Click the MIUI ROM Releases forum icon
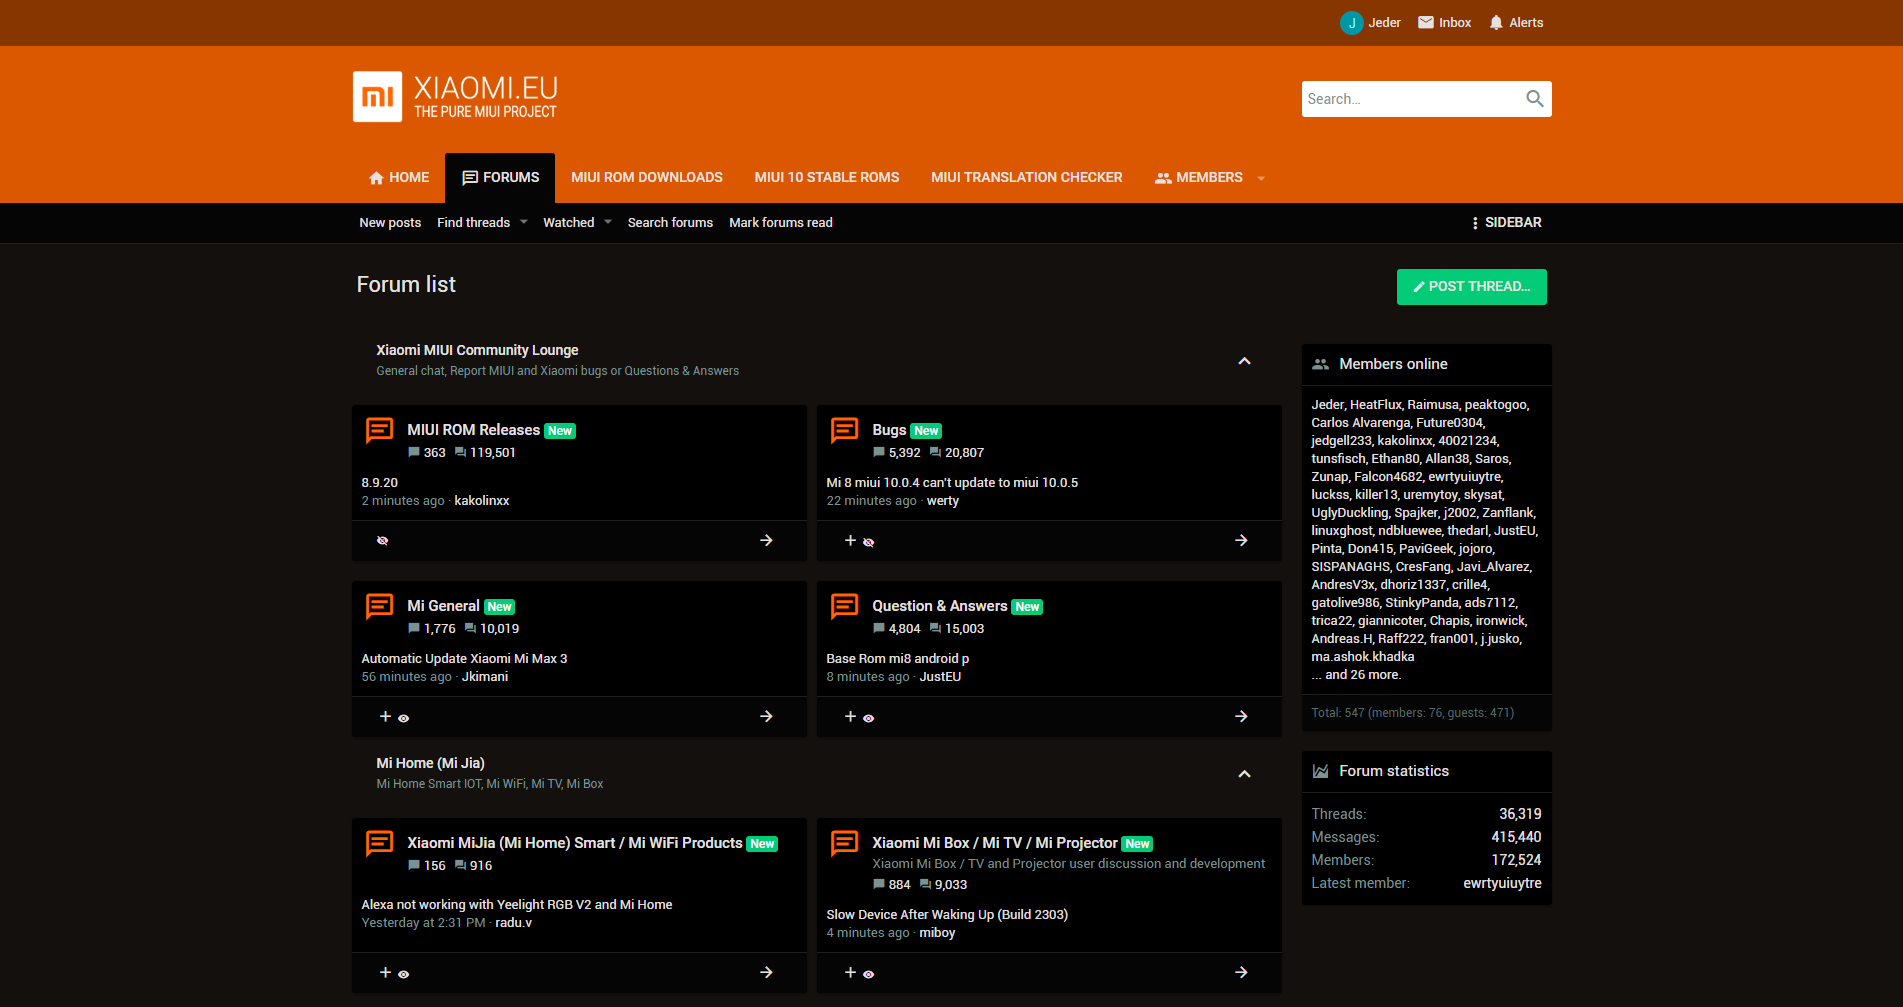Screen dimensions: 1903x1007 (379, 430)
